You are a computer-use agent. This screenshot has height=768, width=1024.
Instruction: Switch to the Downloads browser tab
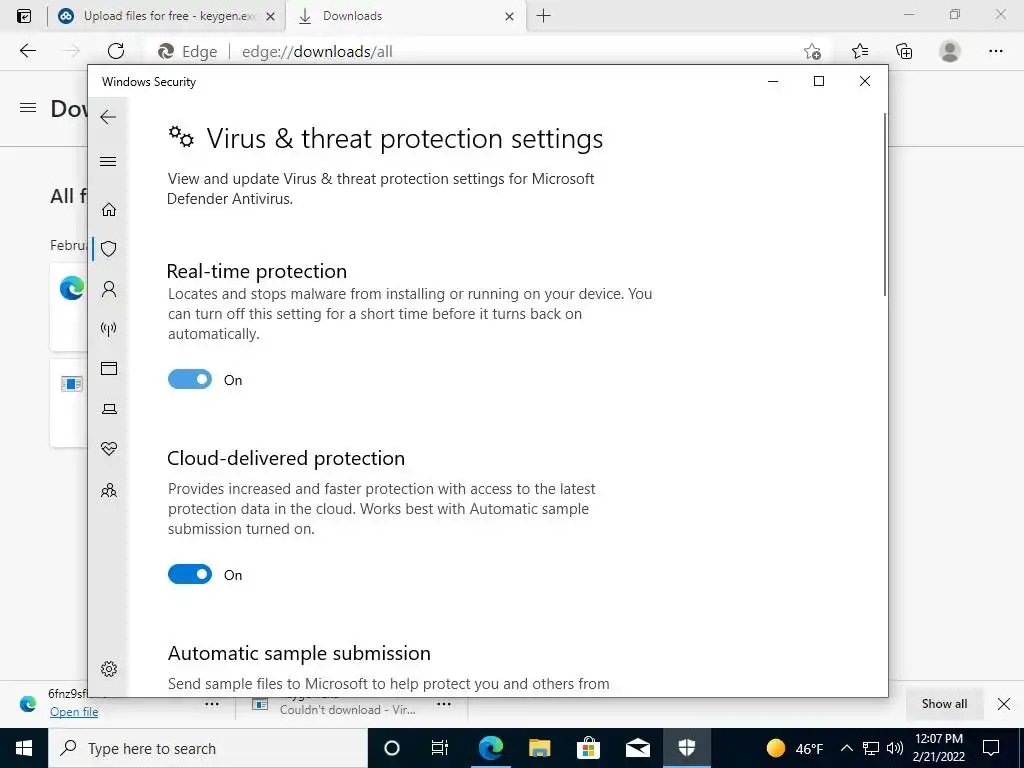(x=405, y=16)
